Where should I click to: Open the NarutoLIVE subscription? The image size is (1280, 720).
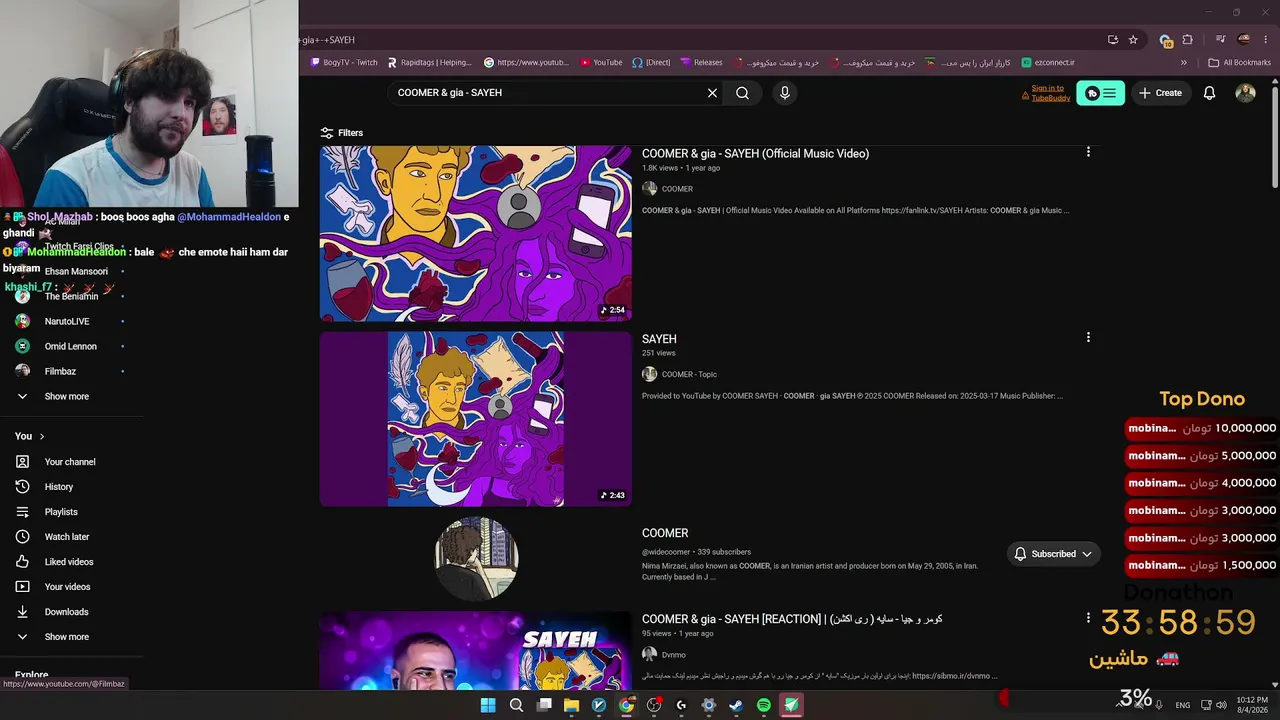click(x=67, y=322)
